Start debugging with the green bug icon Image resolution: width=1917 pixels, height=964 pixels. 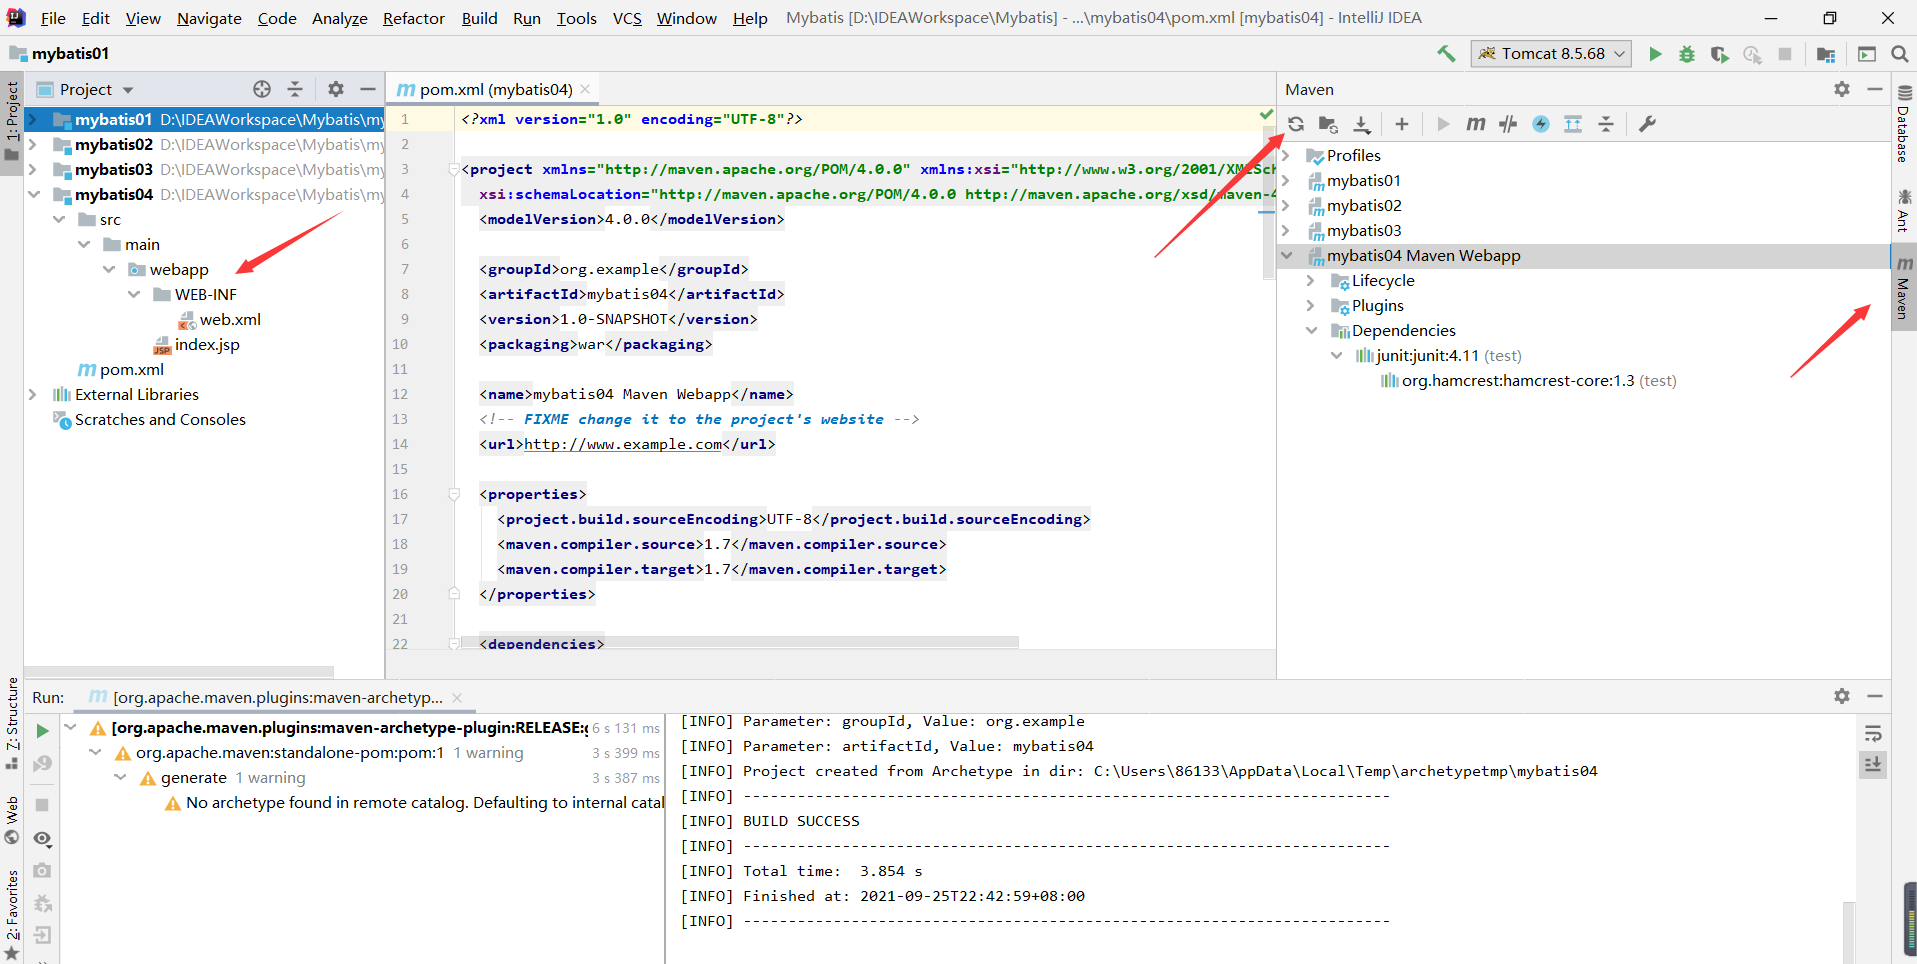(x=1687, y=54)
